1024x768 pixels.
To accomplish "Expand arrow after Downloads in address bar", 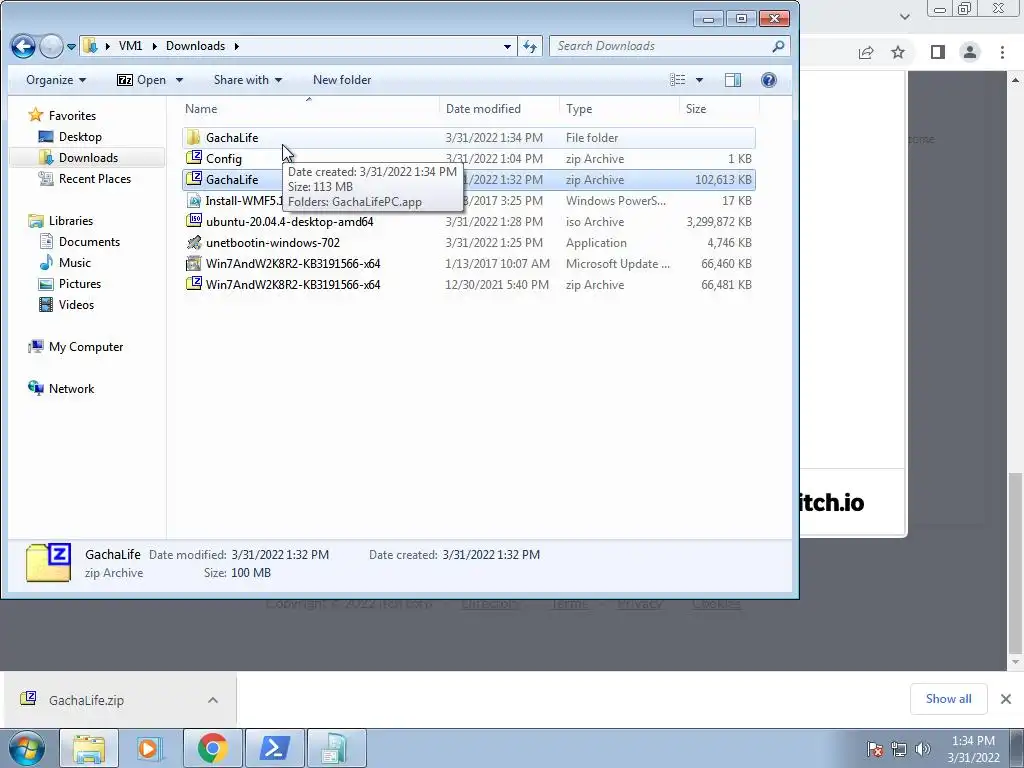I will click(236, 46).
